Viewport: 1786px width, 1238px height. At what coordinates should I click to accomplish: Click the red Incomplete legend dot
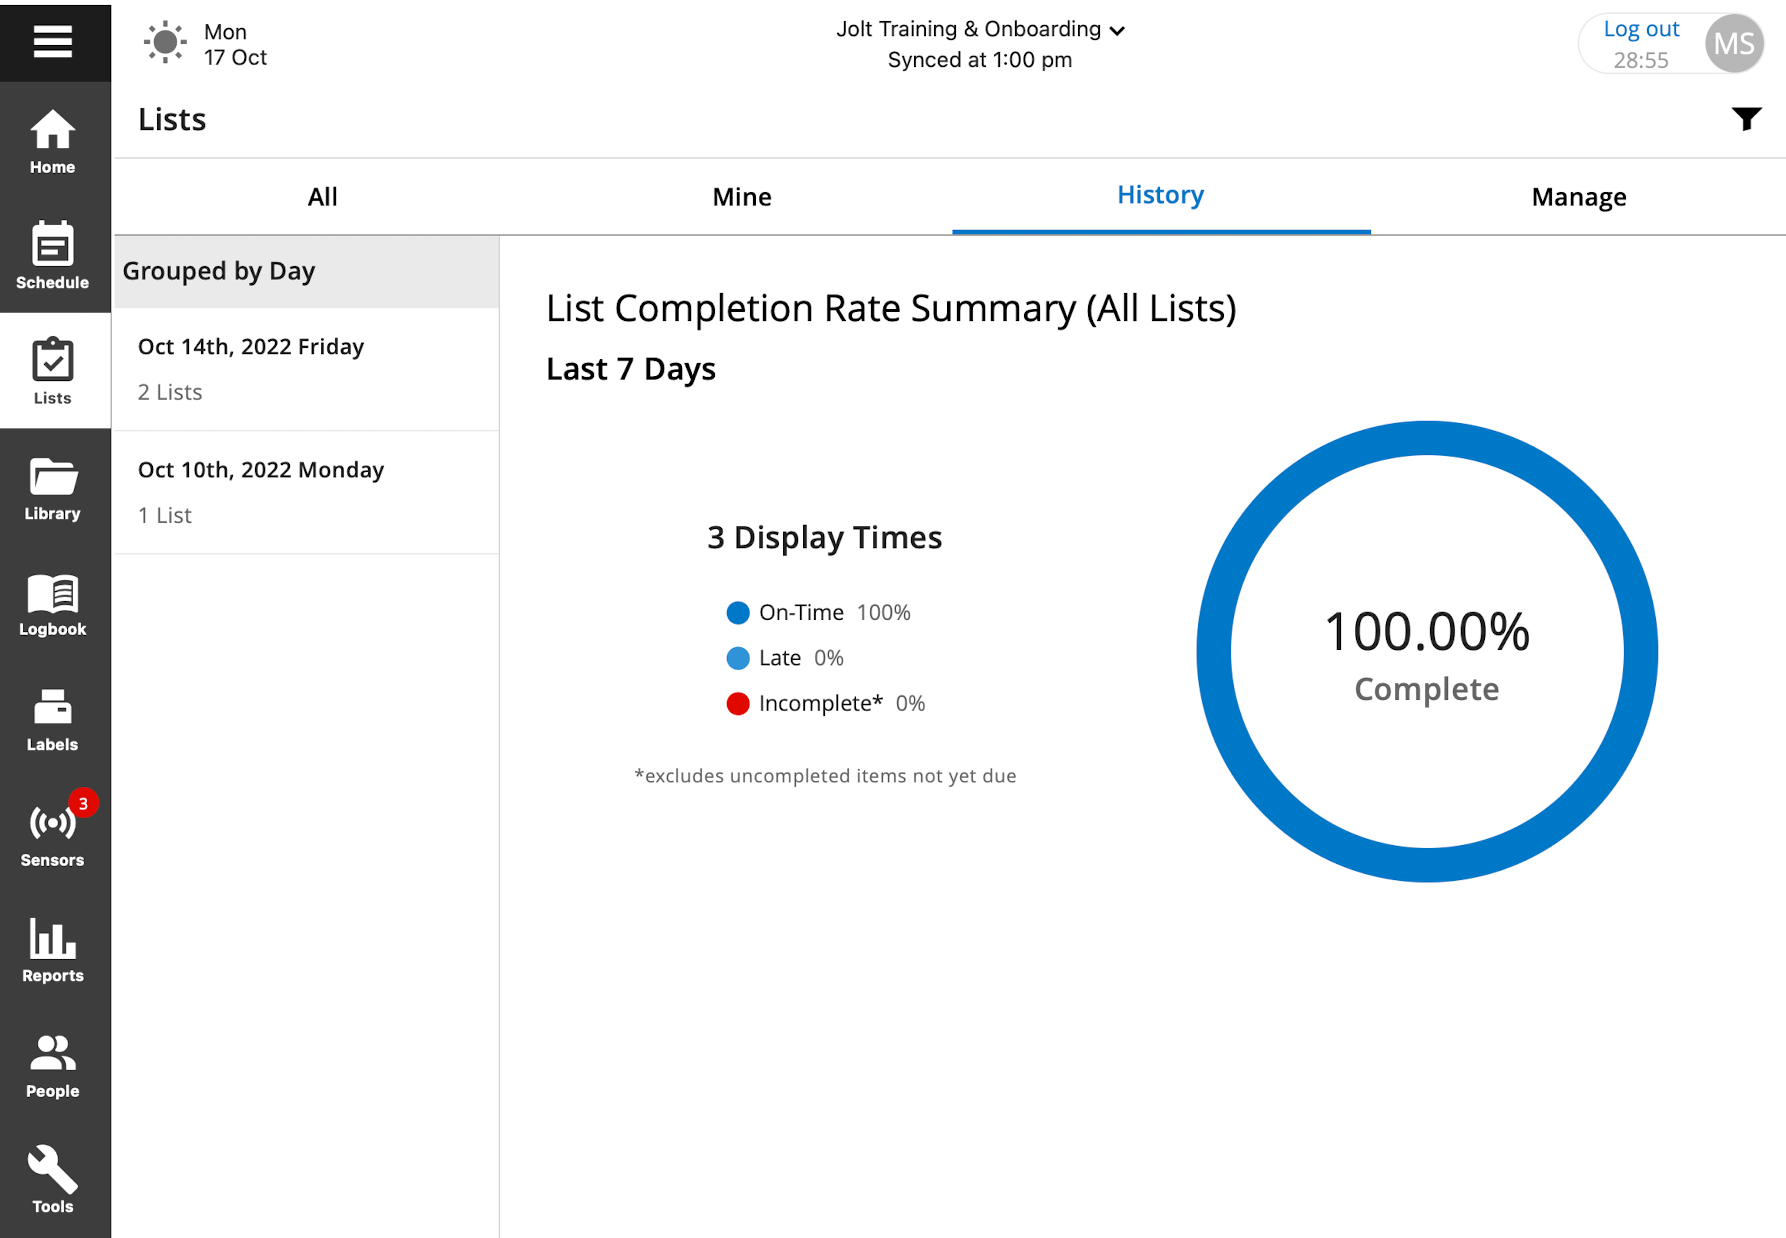[738, 704]
